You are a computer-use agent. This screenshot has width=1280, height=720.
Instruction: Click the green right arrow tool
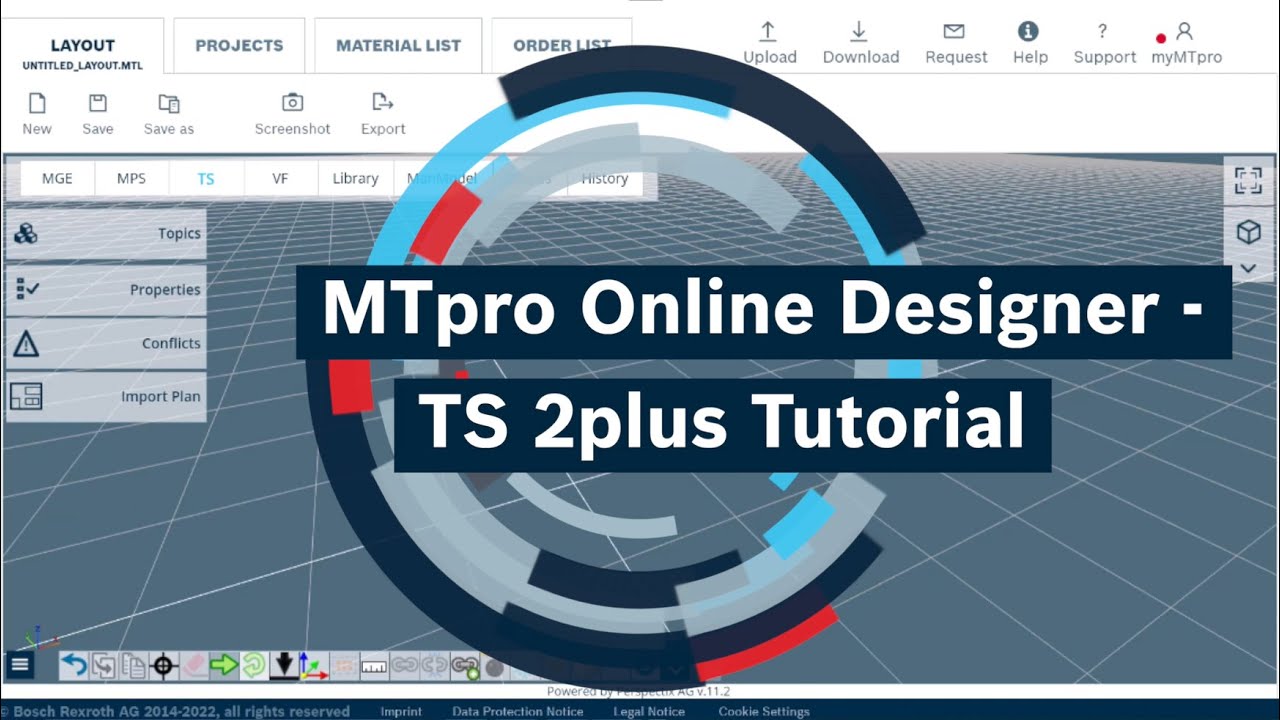click(x=224, y=666)
